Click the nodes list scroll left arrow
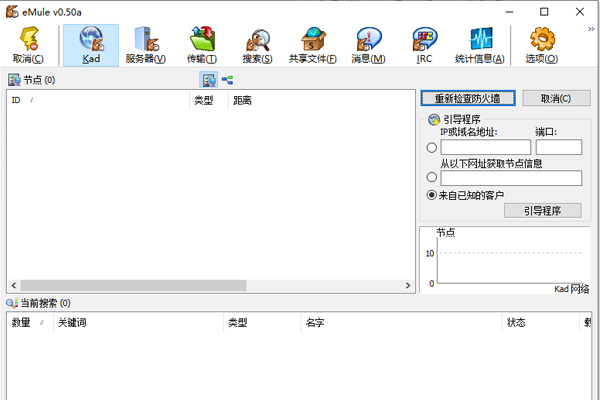 point(14,285)
